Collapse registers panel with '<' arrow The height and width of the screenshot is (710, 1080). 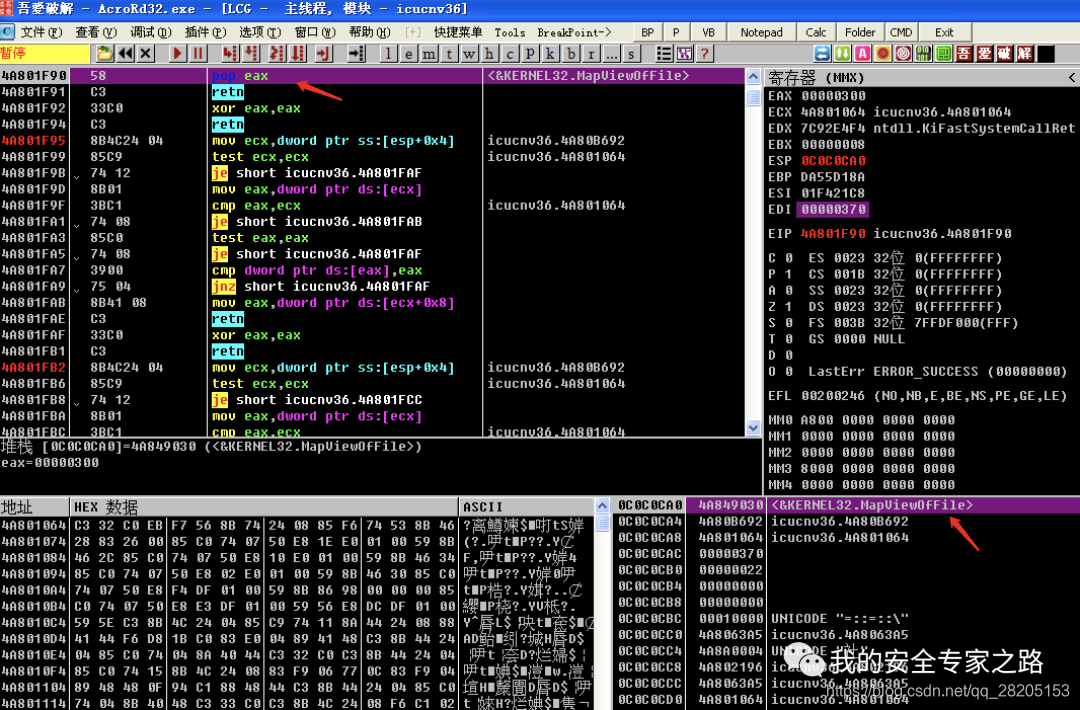point(1072,77)
